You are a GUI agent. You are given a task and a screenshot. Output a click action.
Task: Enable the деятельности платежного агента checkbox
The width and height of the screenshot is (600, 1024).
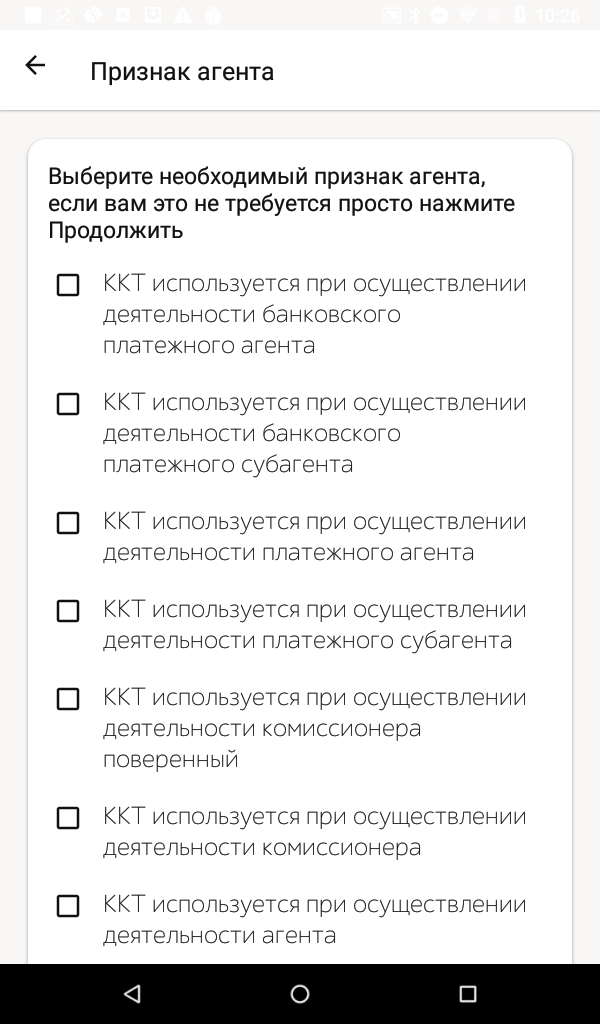(68, 523)
